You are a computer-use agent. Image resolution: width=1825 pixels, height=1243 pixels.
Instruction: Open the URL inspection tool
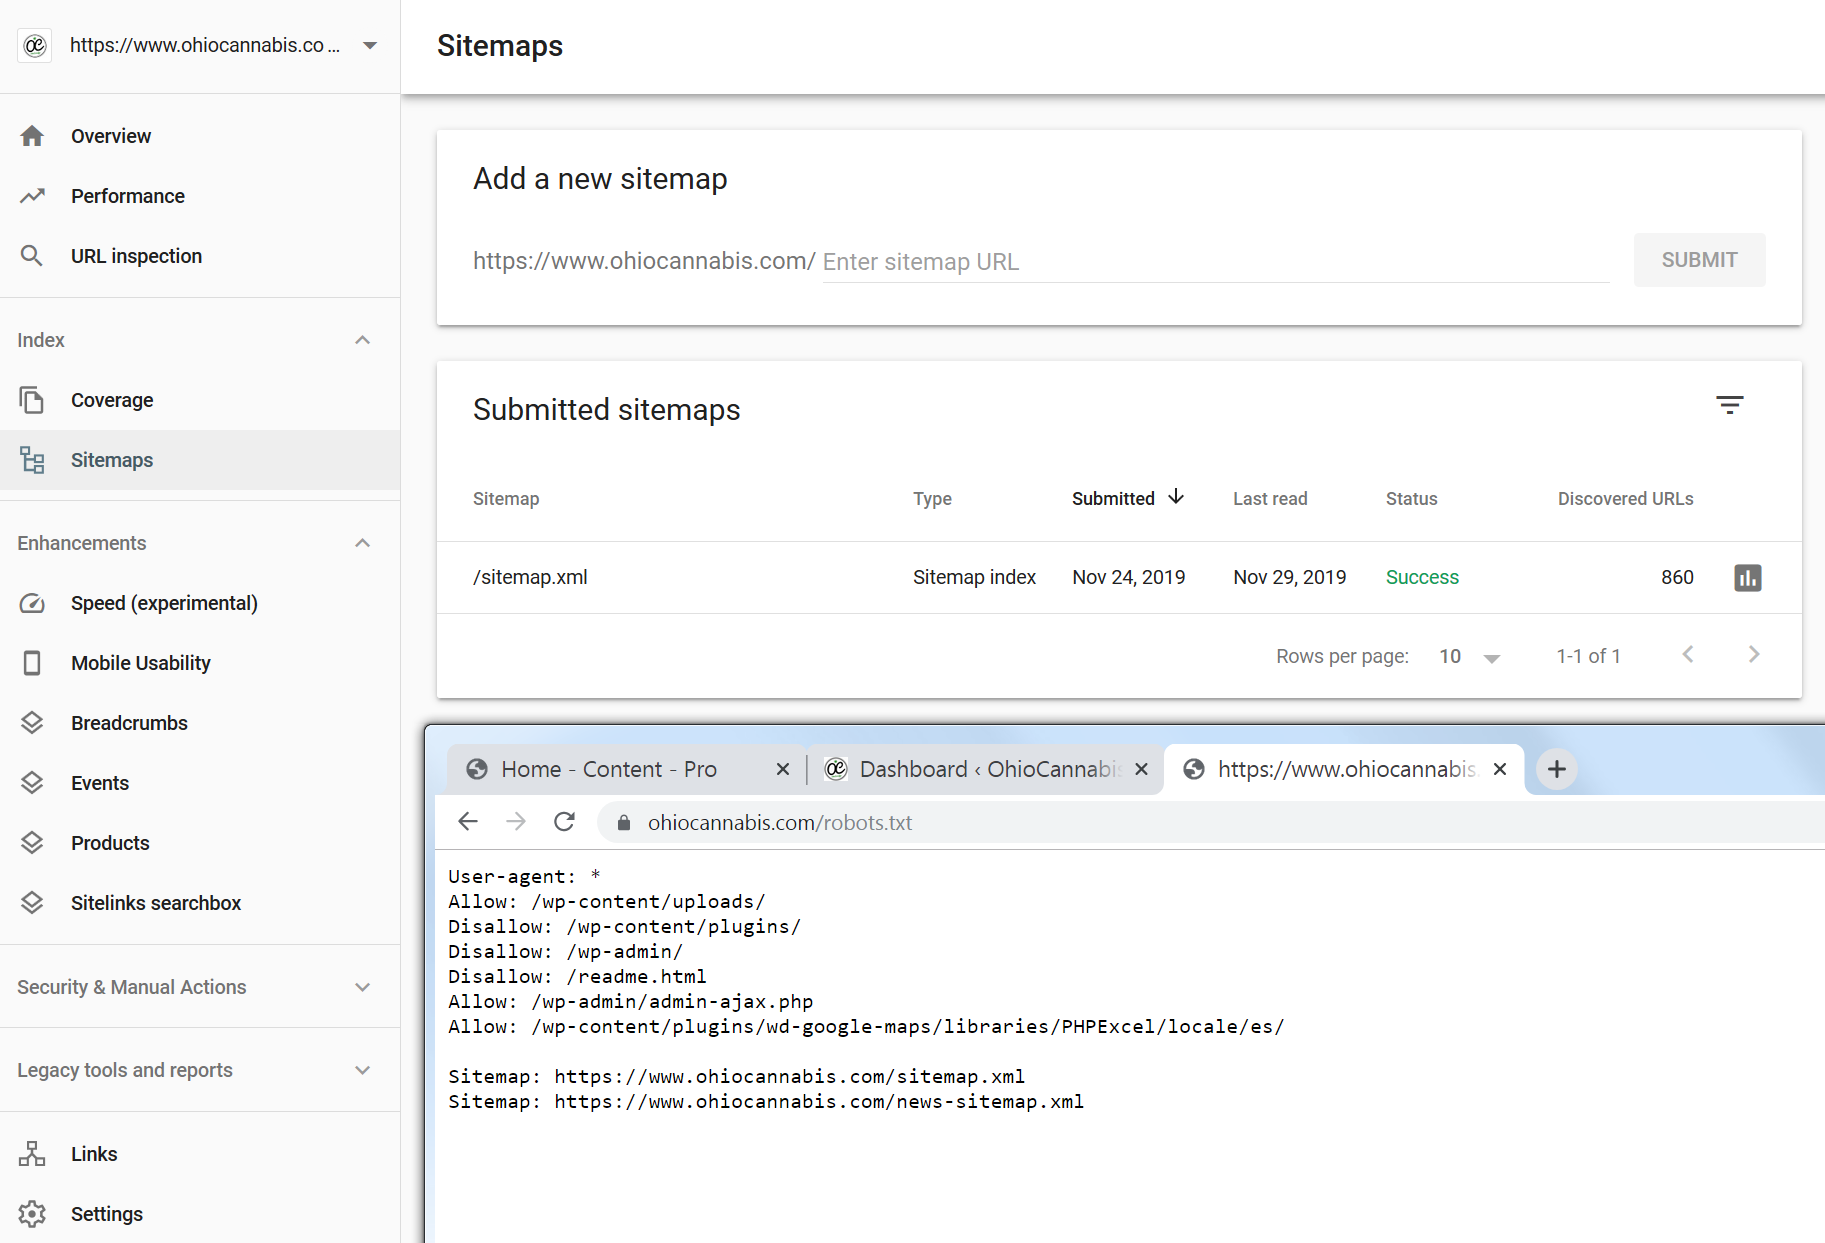[200, 256]
